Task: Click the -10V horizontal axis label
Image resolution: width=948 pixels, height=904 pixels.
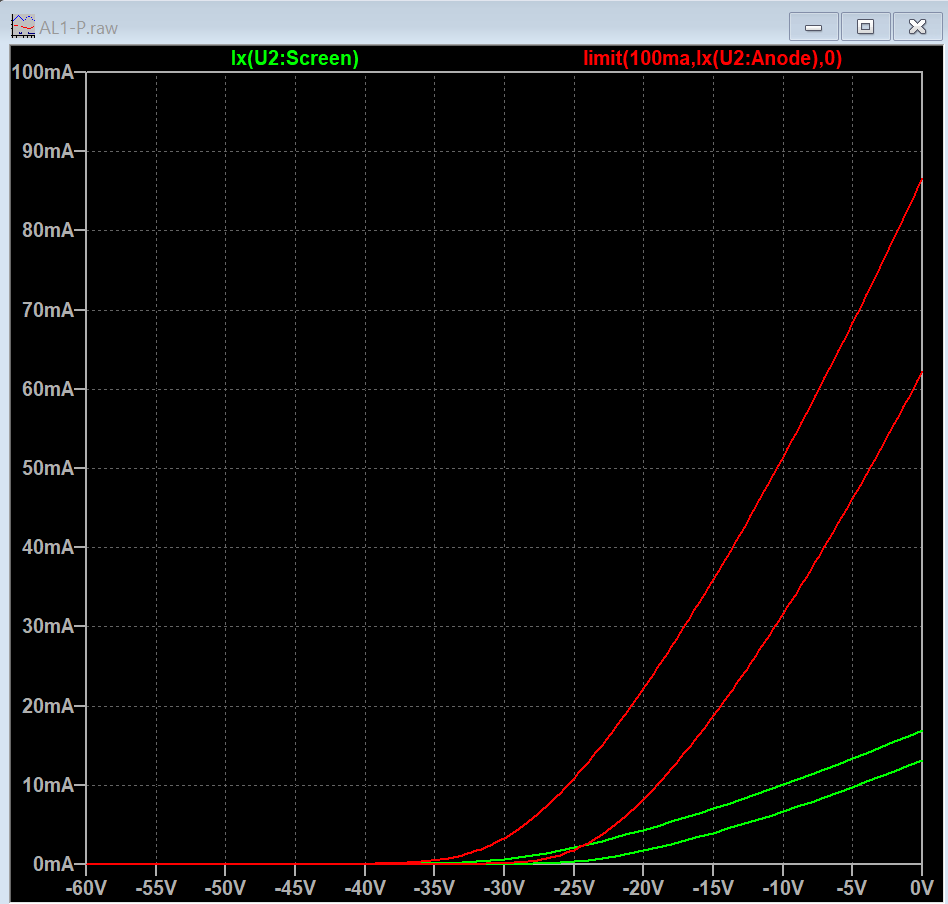Action: 783,888
